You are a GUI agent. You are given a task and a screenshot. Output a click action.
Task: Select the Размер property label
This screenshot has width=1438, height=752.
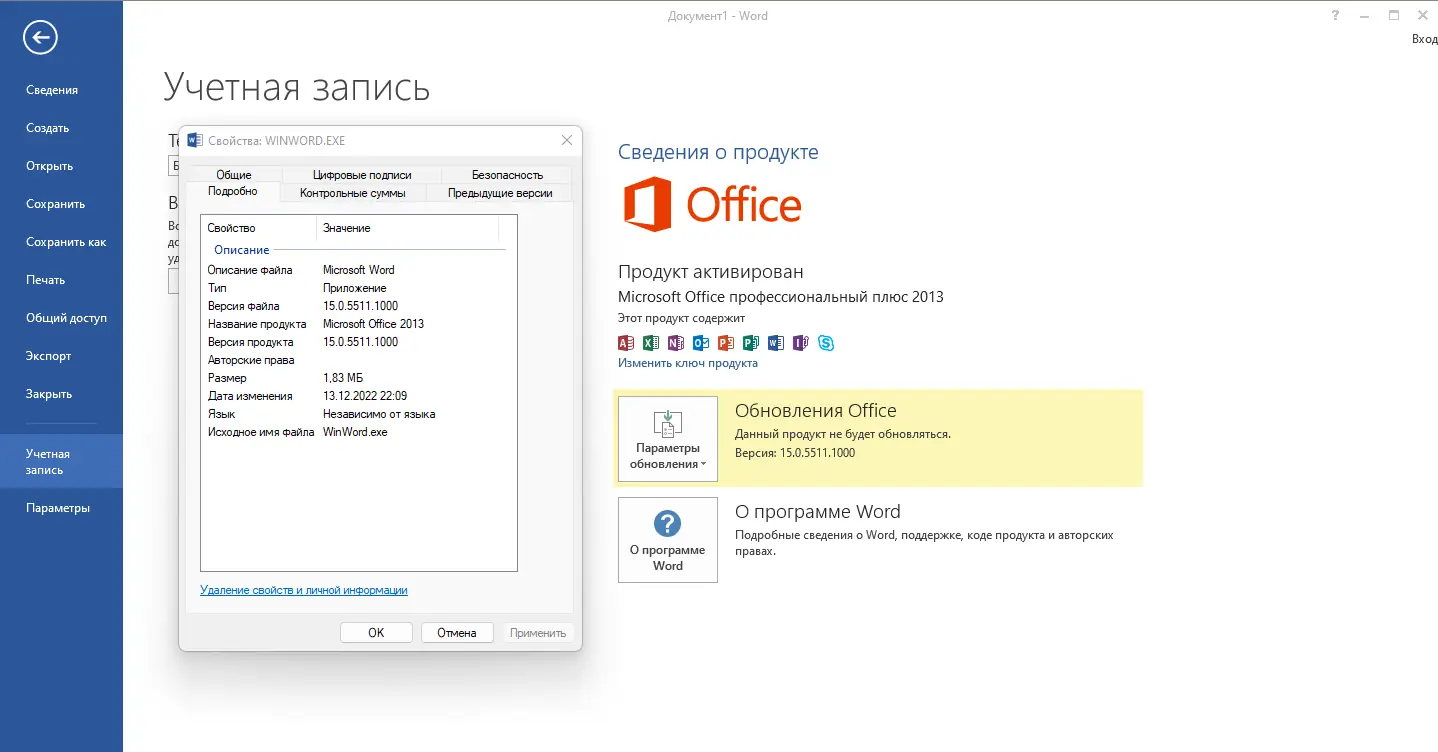227,378
